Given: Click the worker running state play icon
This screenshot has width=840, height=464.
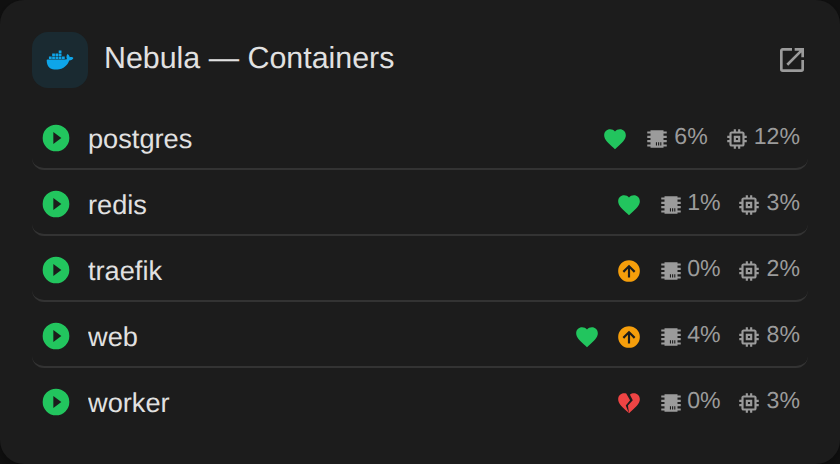Looking at the screenshot, I should click(56, 402).
